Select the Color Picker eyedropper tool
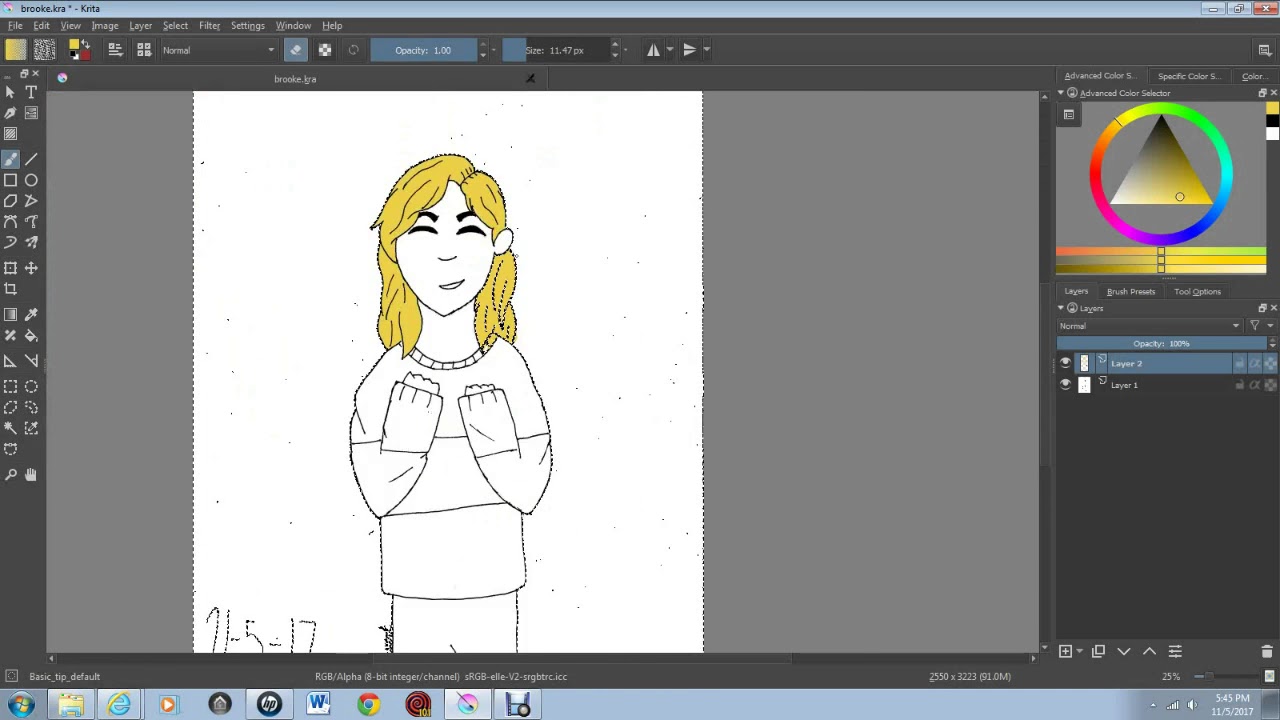Image resolution: width=1280 pixels, height=720 pixels. tap(31, 315)
